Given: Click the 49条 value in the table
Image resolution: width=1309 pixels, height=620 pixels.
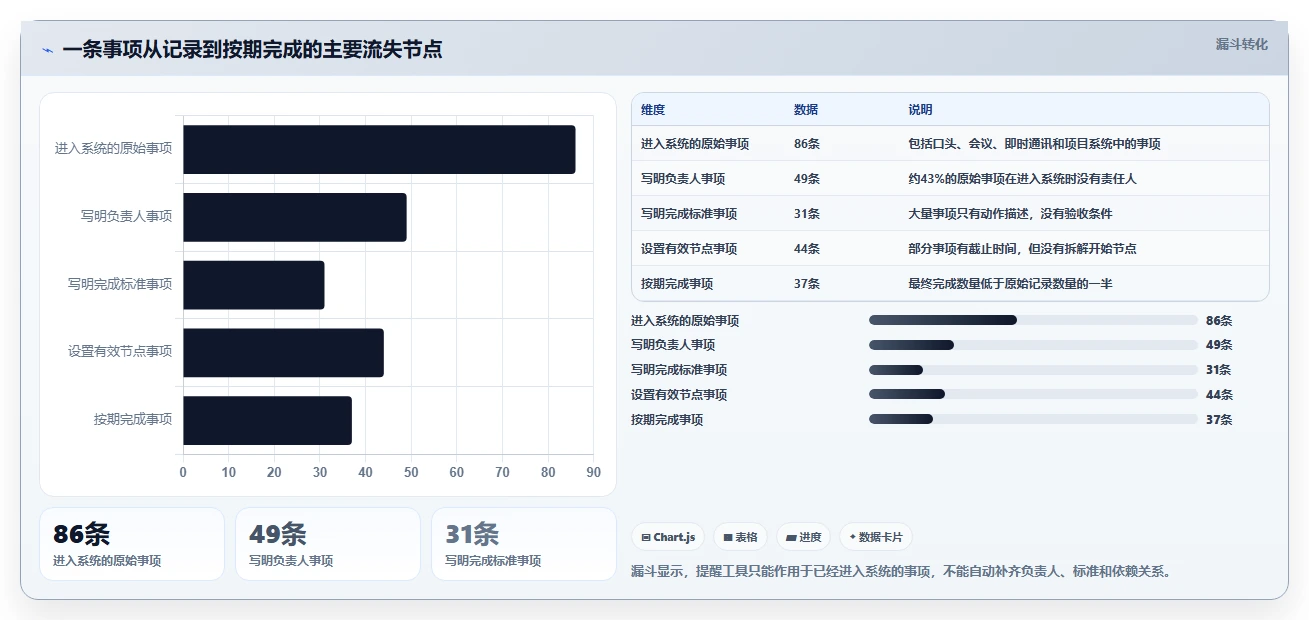Looking at the screenshot, I should click(x=807, y=179).
